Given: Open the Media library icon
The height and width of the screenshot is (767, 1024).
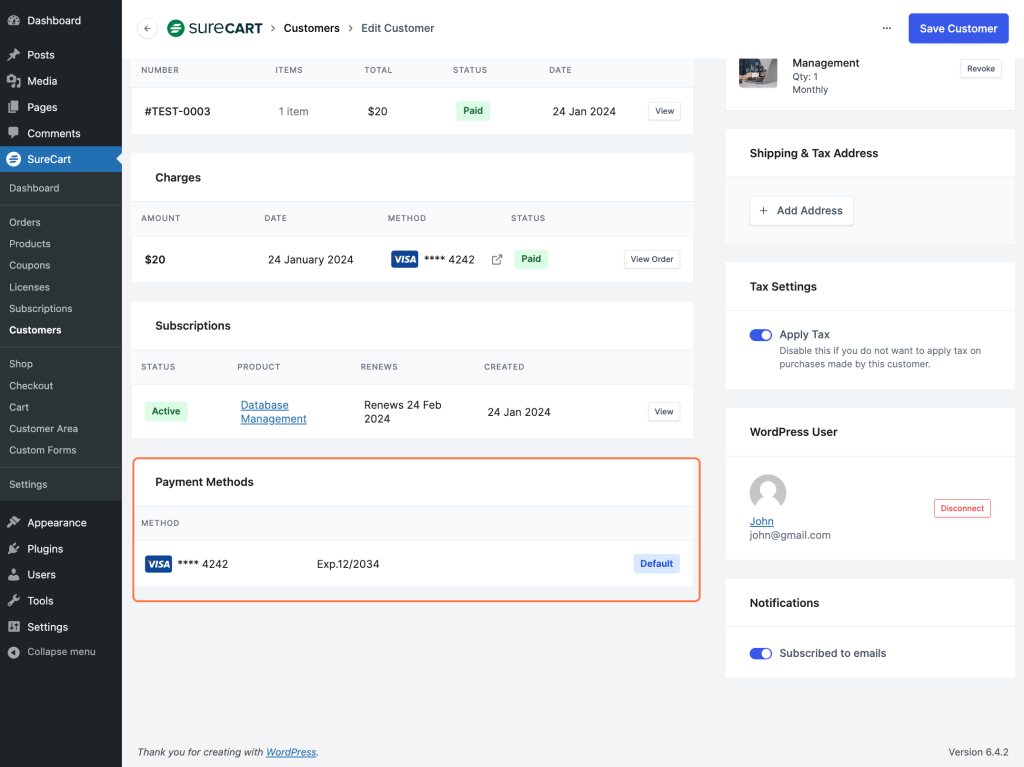Looking at the screenshot, I should 16,80.
